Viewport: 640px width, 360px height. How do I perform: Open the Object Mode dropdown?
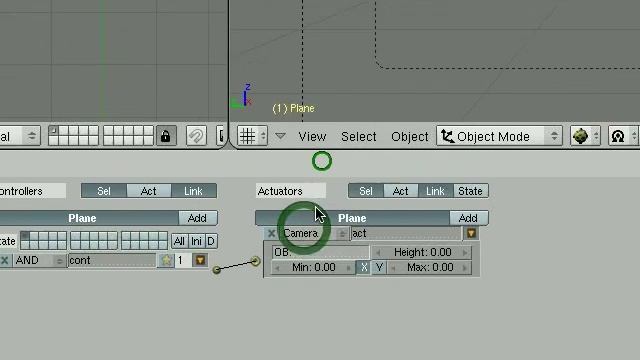click(500, 136)
